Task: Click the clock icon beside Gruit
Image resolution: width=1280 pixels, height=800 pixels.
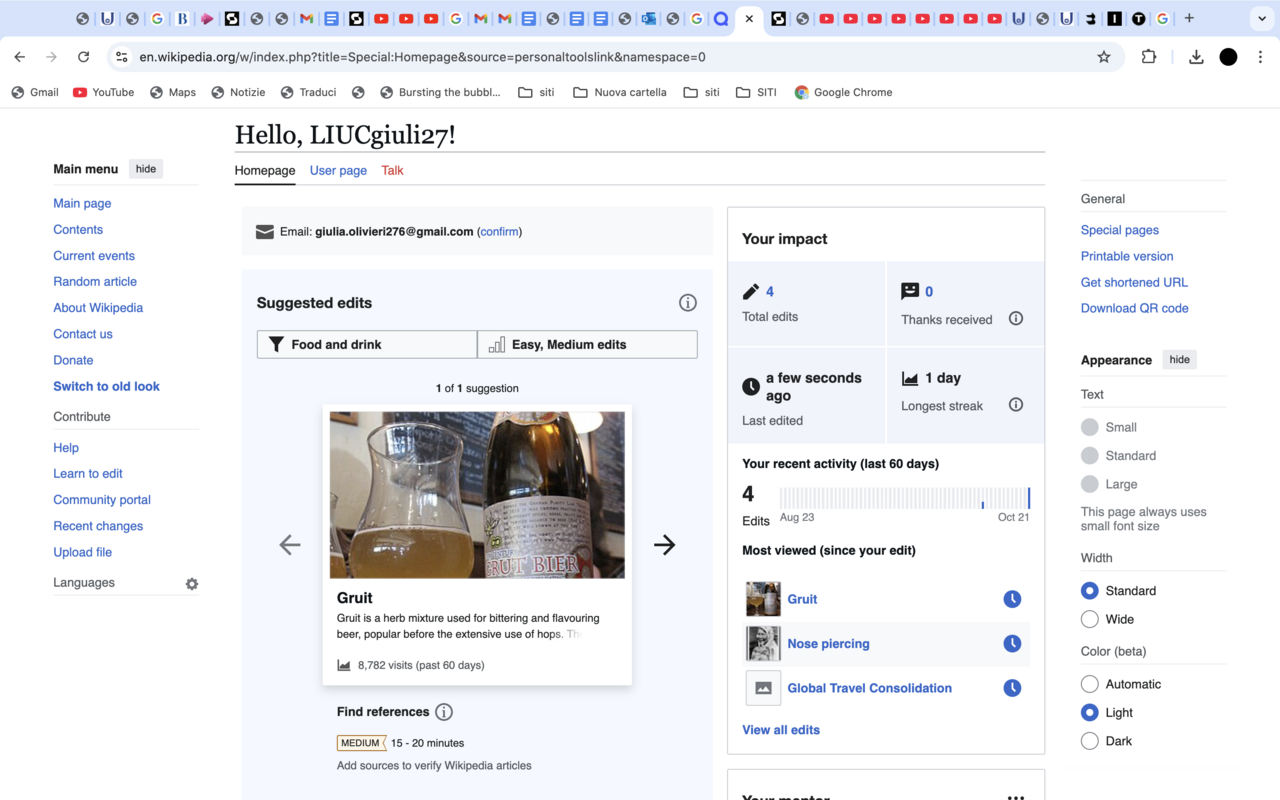Action: 1012,599
